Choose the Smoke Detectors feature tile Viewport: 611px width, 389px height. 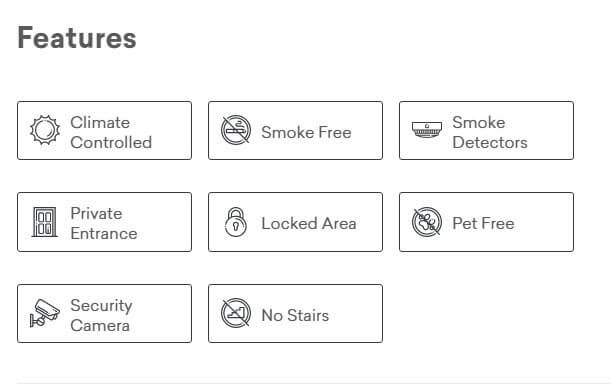point(486,131)
